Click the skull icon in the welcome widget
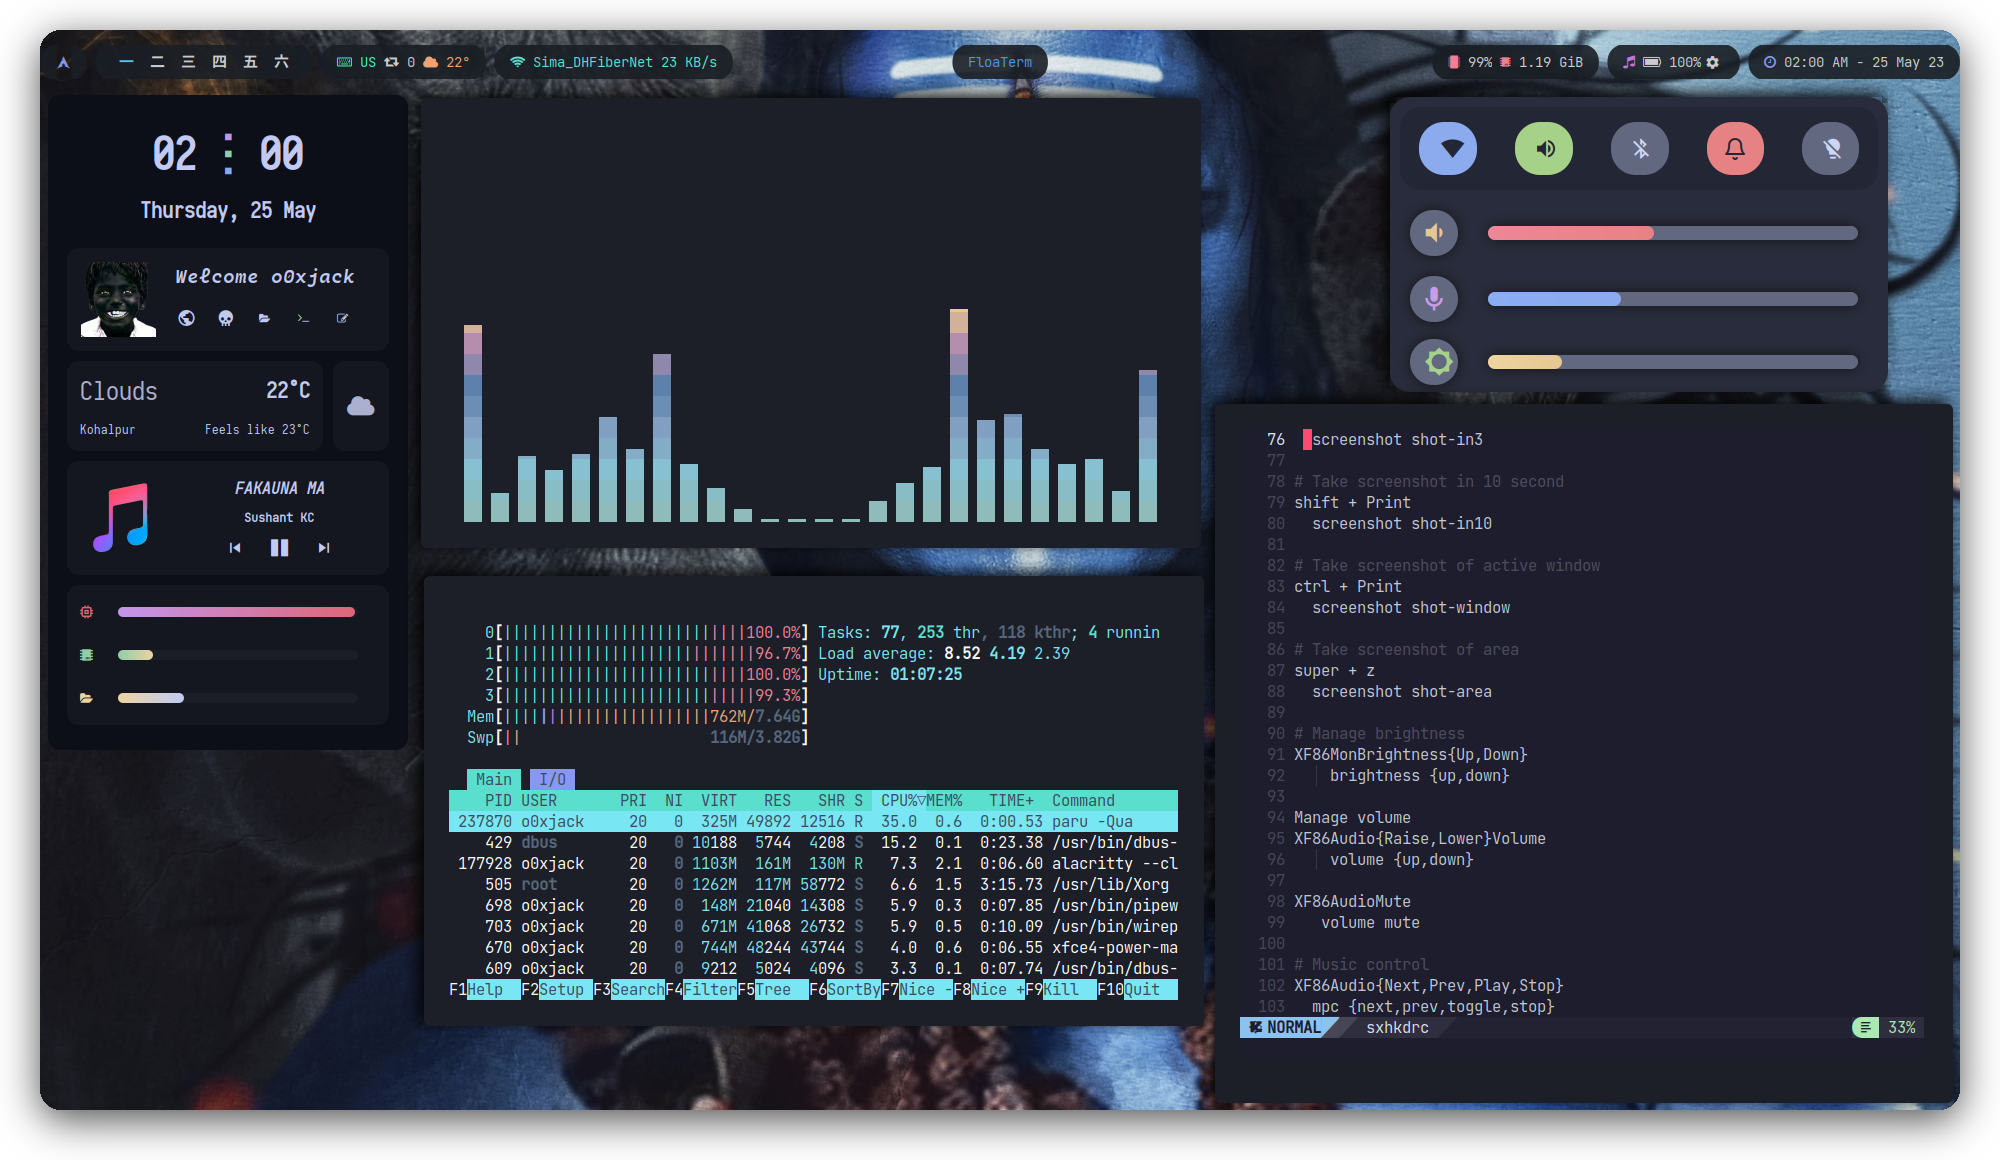 pos(225,318)
